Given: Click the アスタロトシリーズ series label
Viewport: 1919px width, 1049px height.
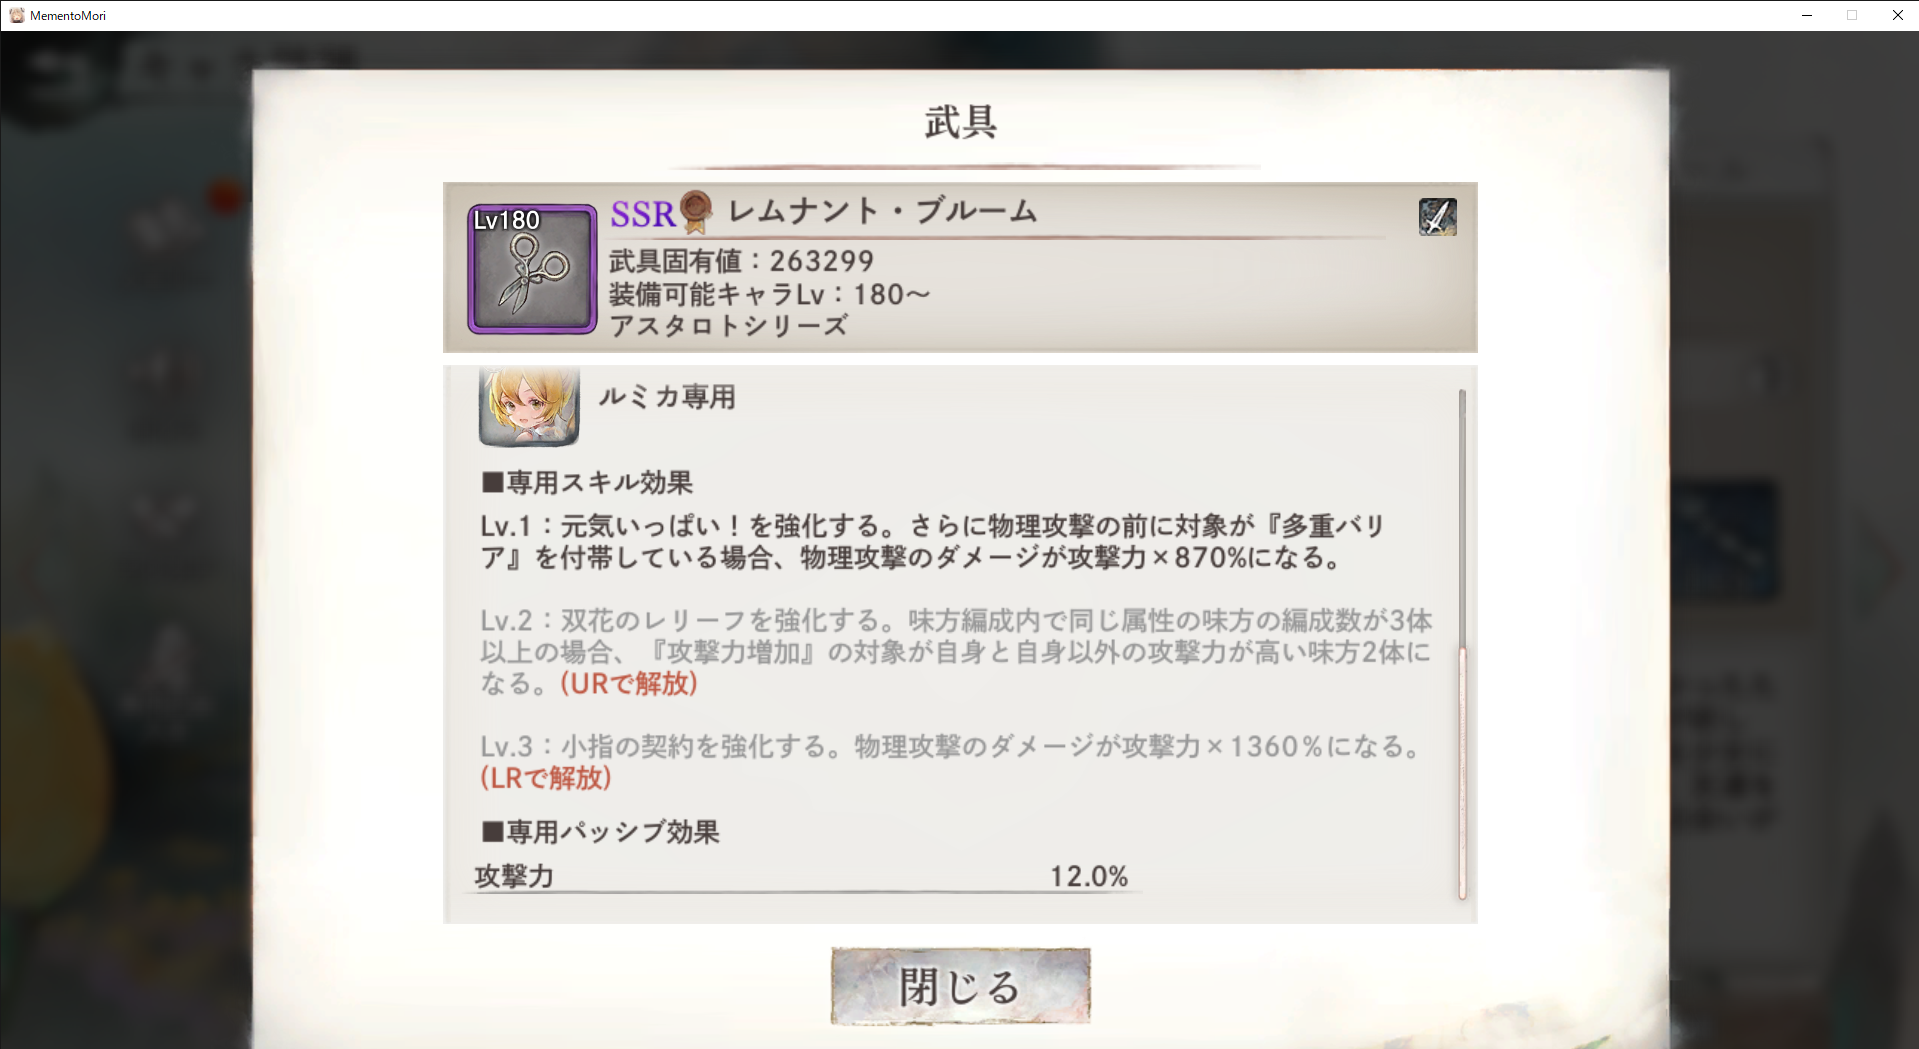Looking at the screenshot, I should tap(729, 326).
